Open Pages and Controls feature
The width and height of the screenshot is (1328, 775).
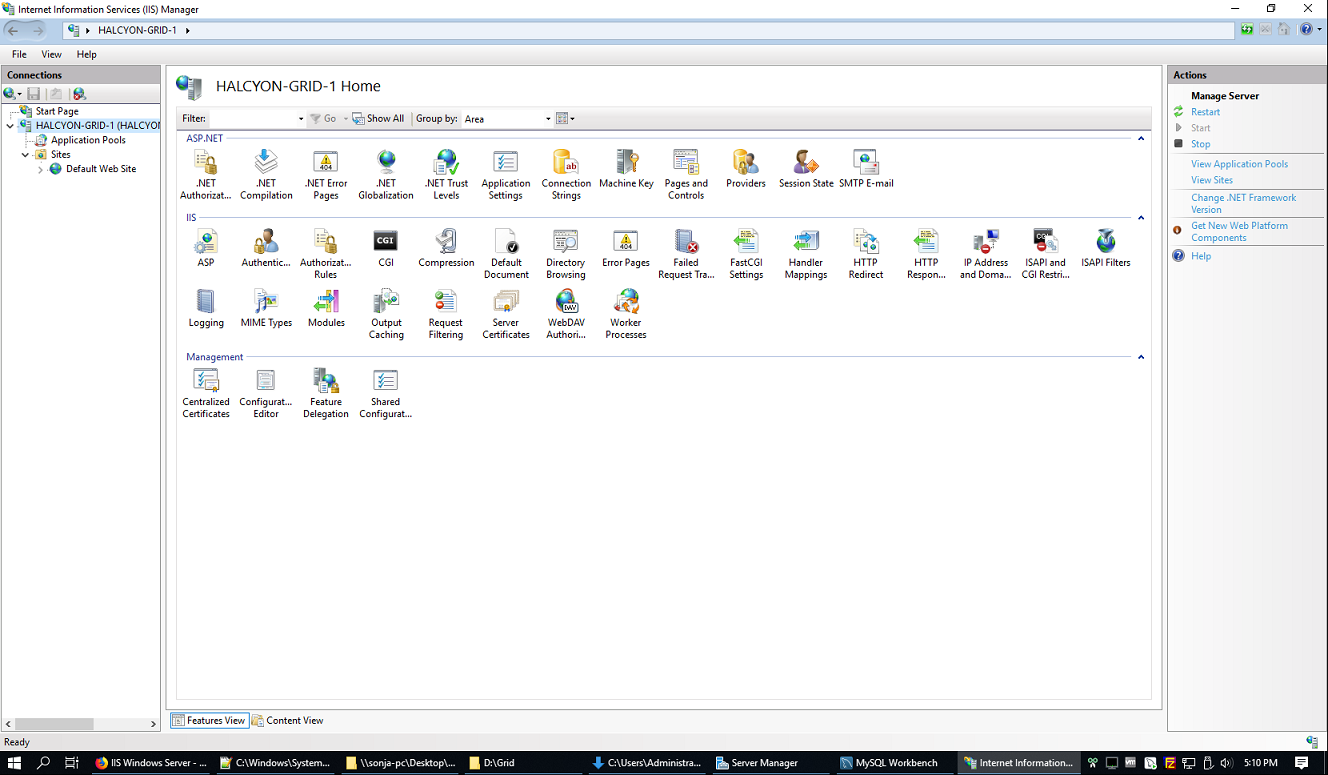(686, 174)
